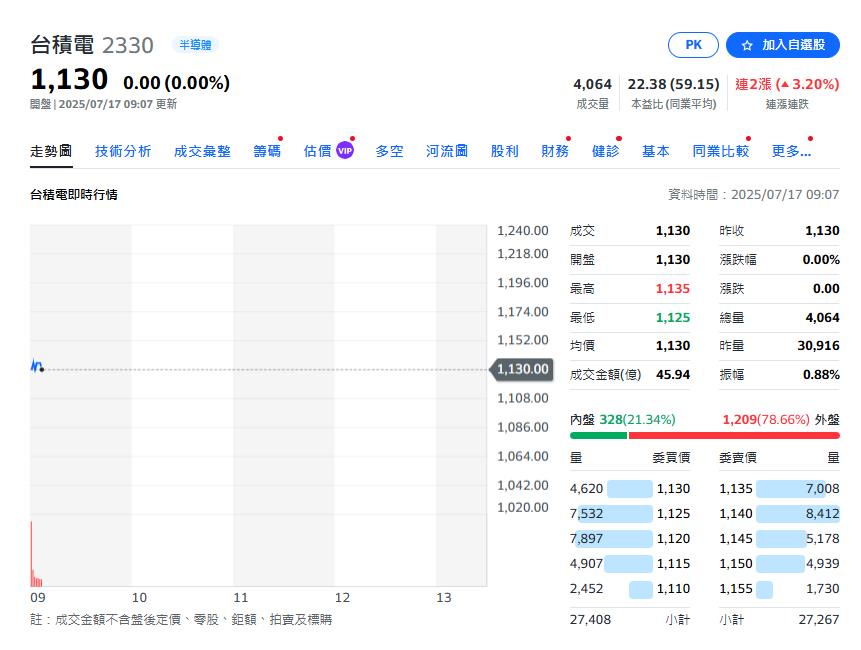Open the 基本 tab

656,151
